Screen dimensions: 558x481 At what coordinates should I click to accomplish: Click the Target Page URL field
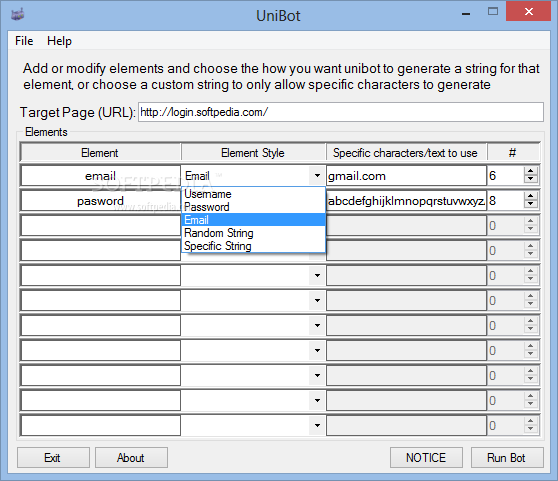pyautogui.click(x=341, y=112)
